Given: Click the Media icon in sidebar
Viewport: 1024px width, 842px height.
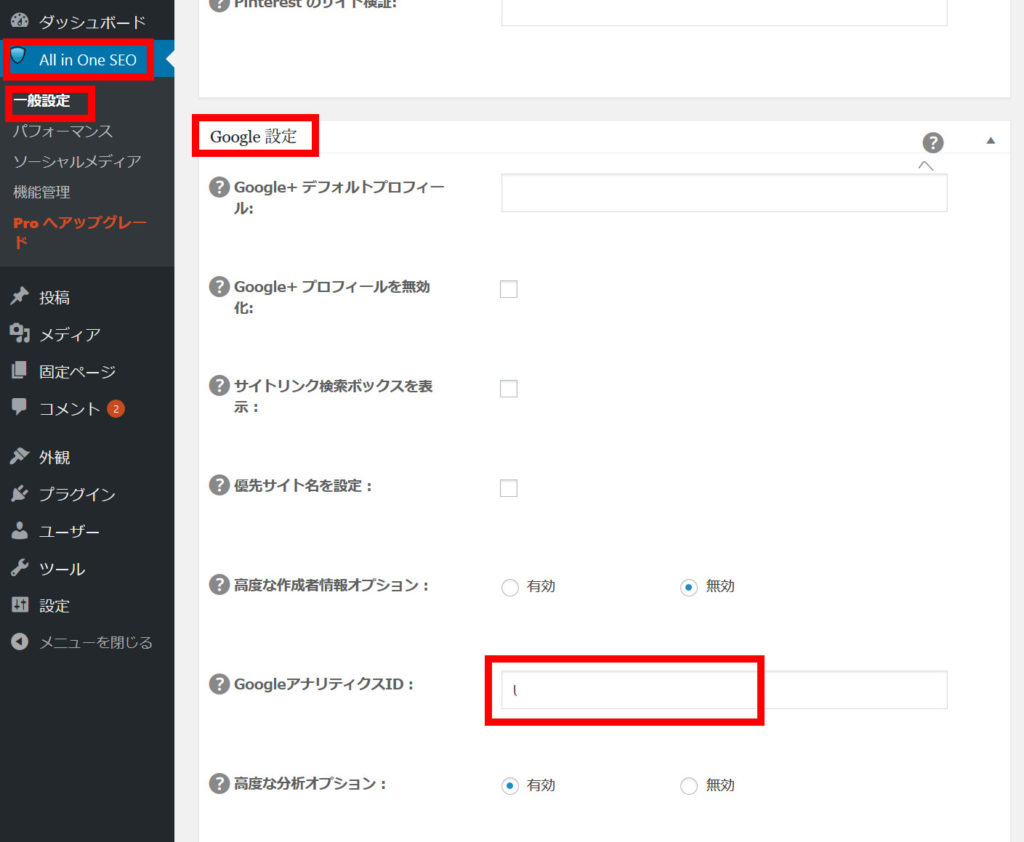Looking at the screenshot, I should 20,333.
